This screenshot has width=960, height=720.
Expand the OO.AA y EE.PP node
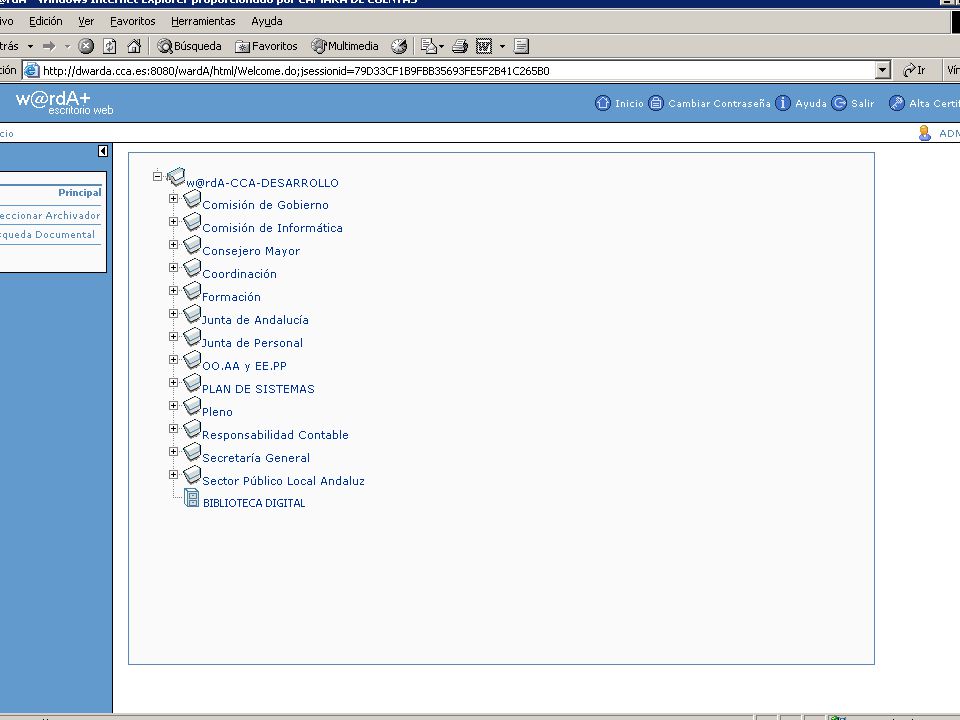coord(173,359)
